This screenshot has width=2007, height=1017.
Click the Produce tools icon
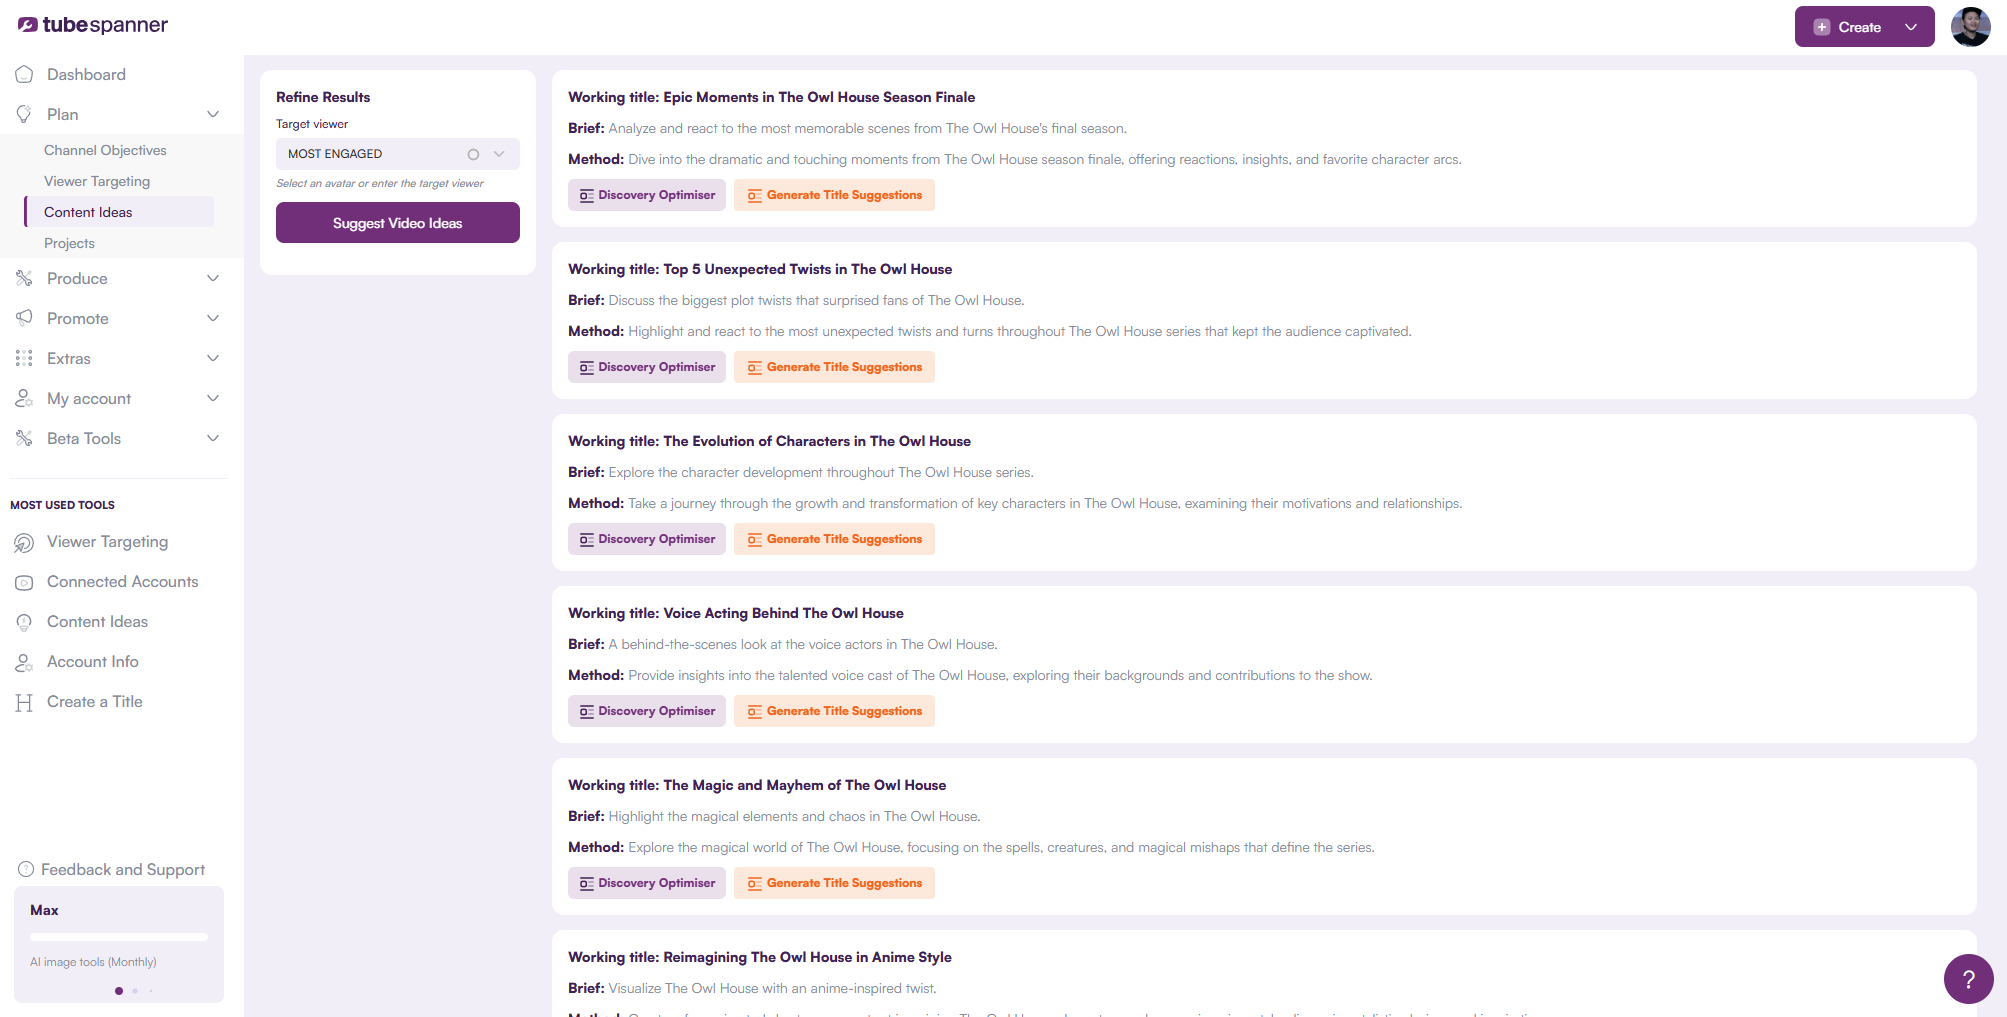24,278
